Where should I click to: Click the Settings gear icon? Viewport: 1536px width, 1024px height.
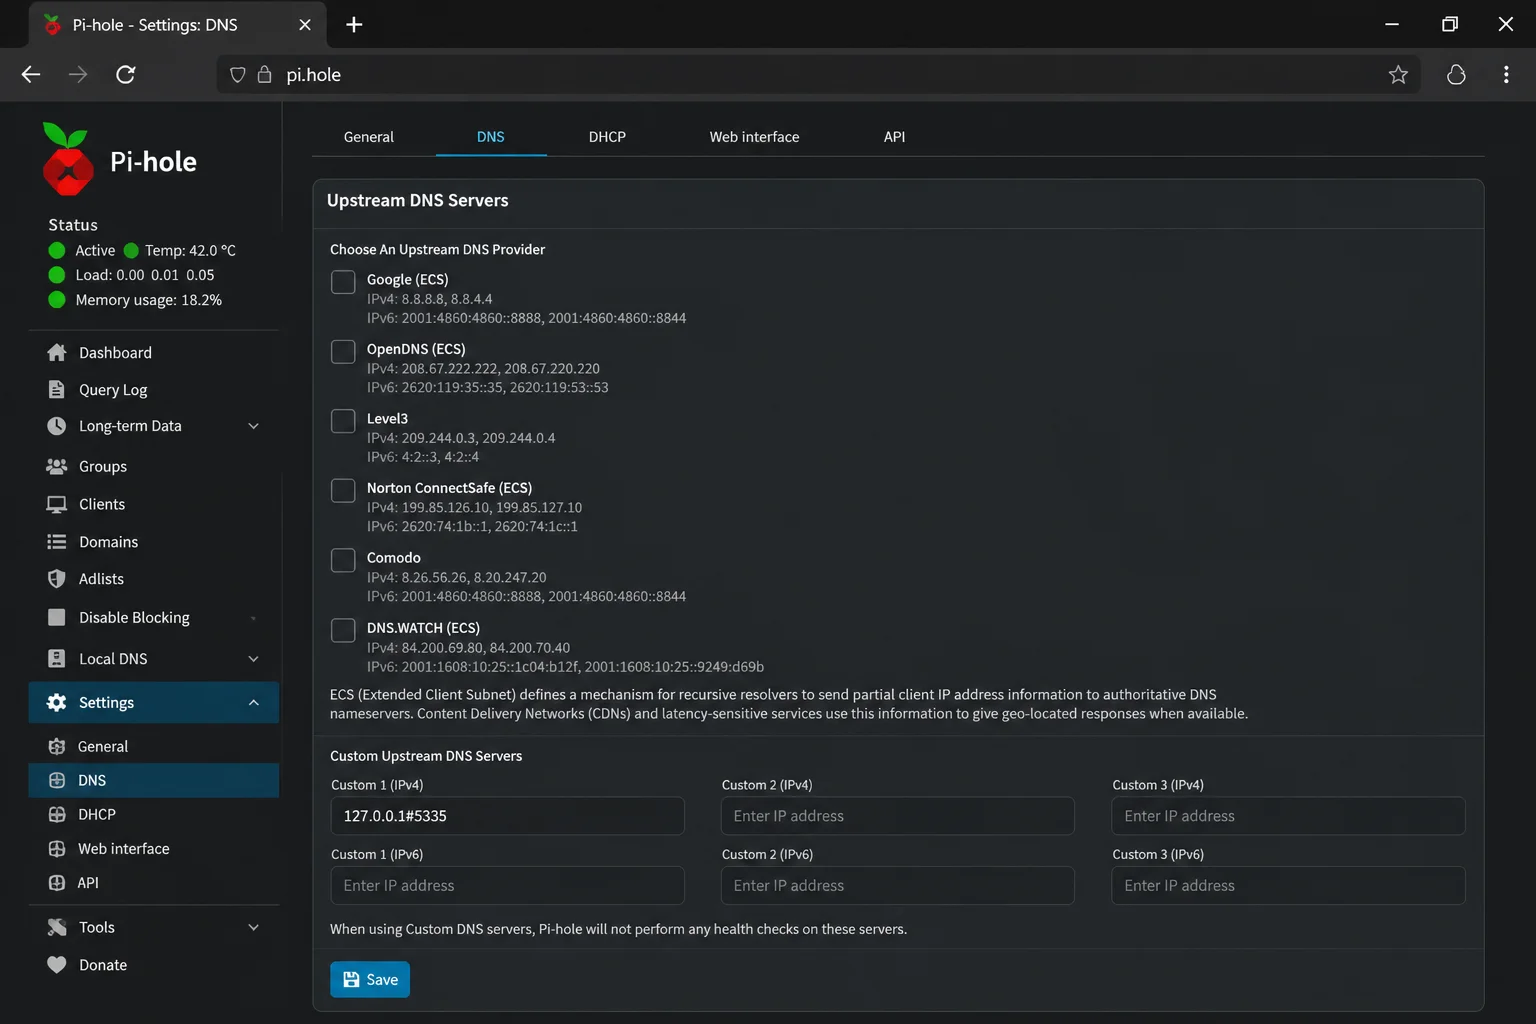point(57,702)
